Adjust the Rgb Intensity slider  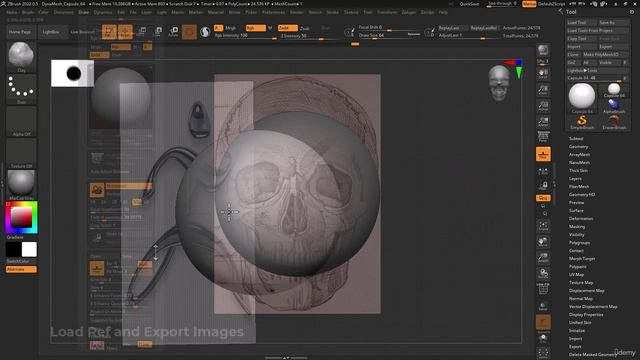coord(246,36)
